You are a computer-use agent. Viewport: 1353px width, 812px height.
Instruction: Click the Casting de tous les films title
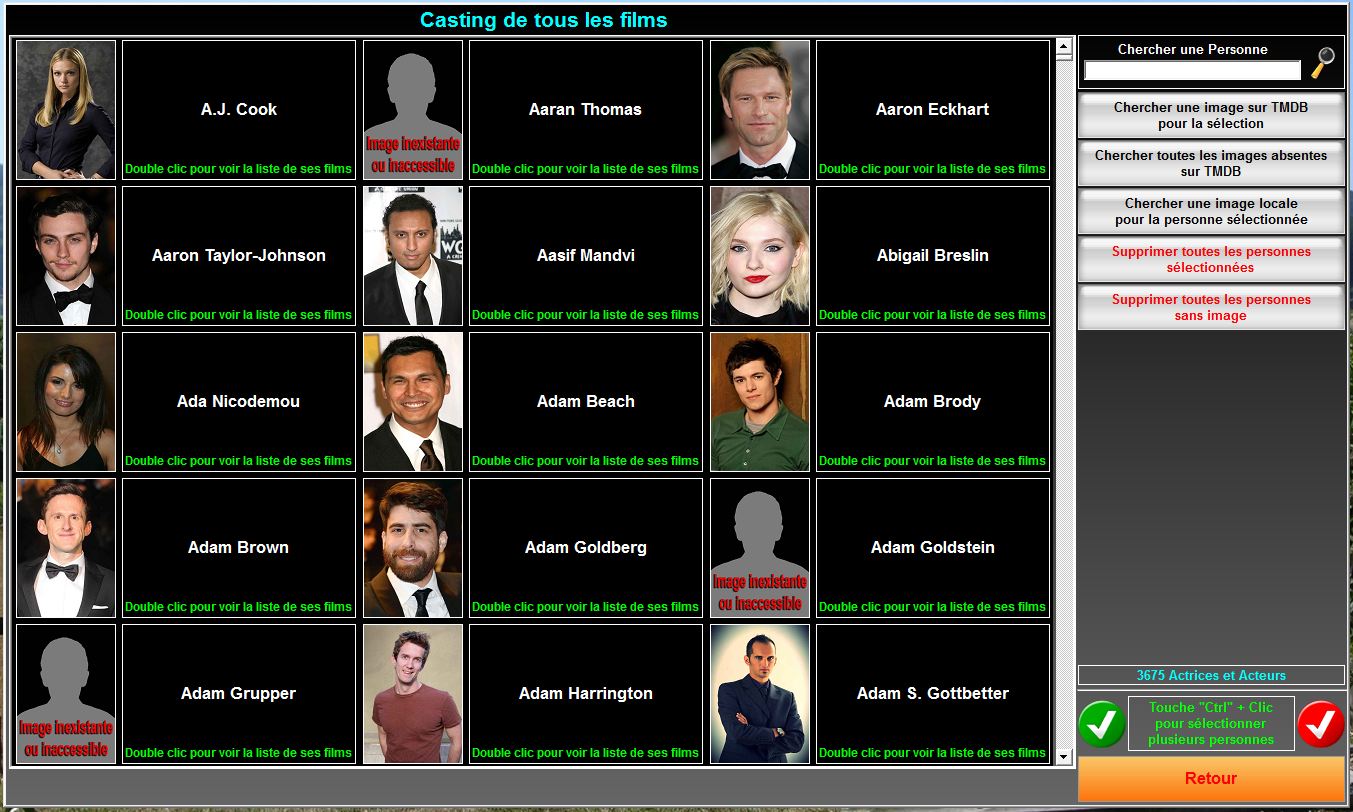click(x=543, y=20)
